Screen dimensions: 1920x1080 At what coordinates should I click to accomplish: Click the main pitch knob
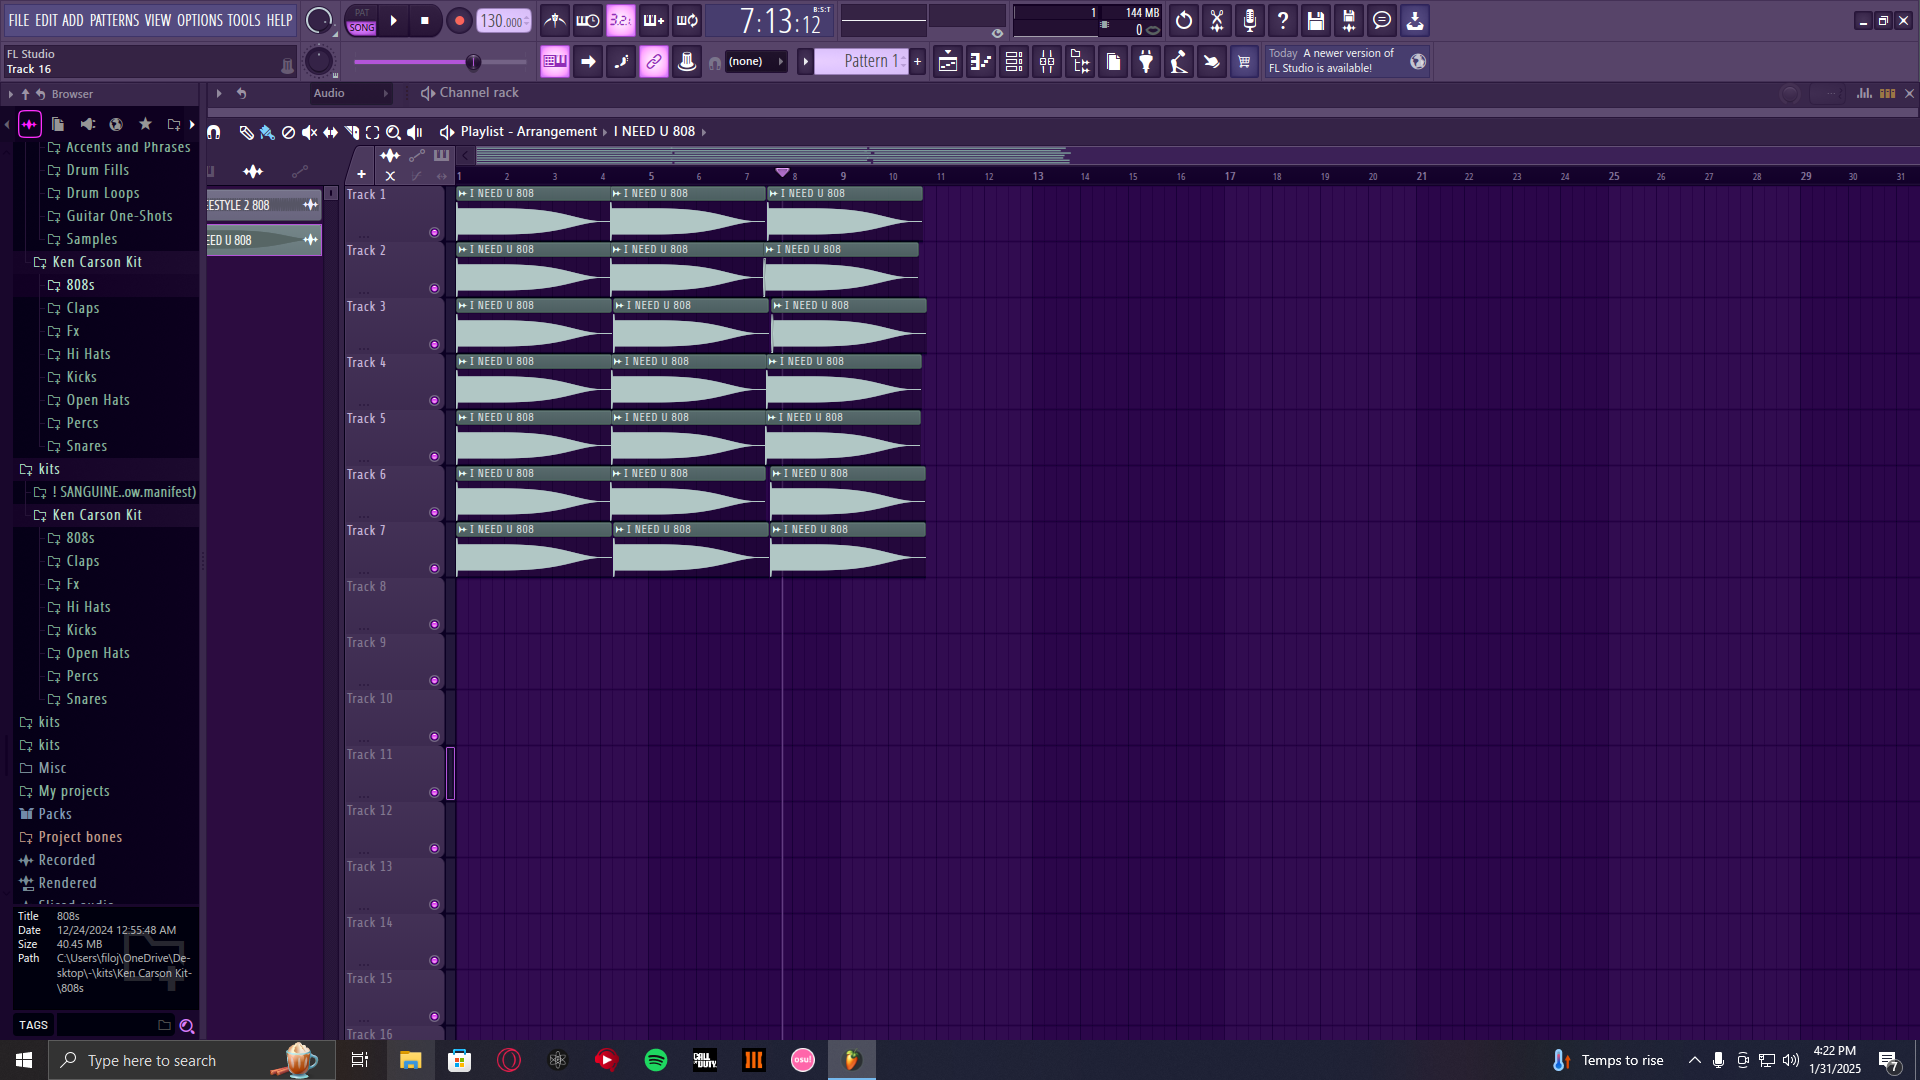(319, 62)
